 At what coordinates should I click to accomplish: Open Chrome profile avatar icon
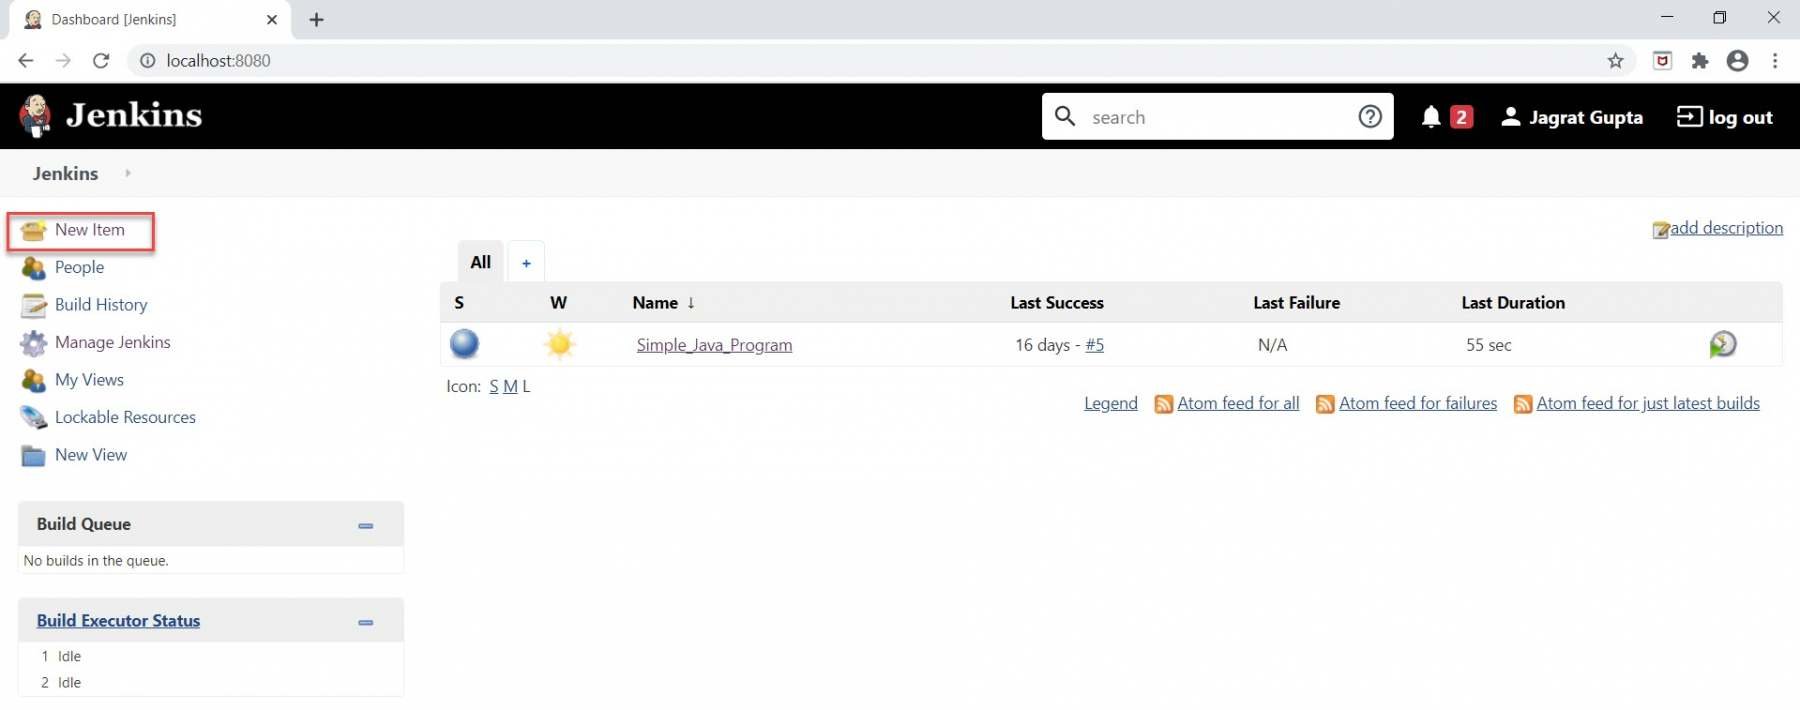(1738, 61)
